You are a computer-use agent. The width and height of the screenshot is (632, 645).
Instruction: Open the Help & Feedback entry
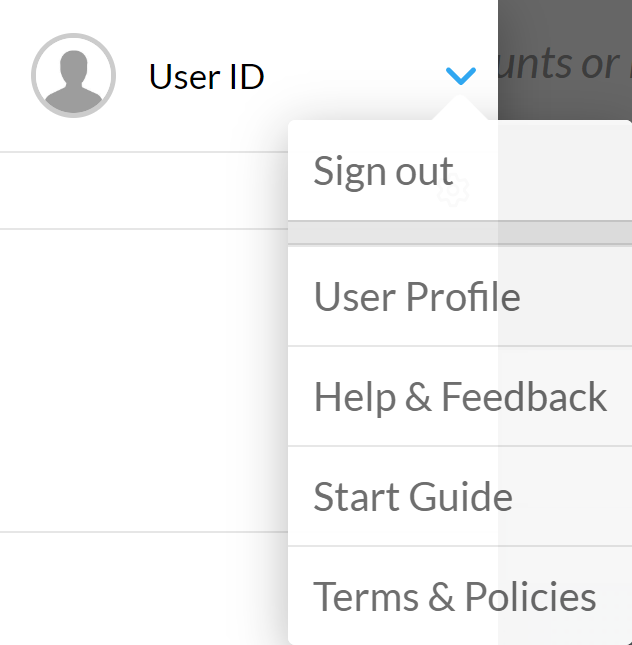pos(460,397)
